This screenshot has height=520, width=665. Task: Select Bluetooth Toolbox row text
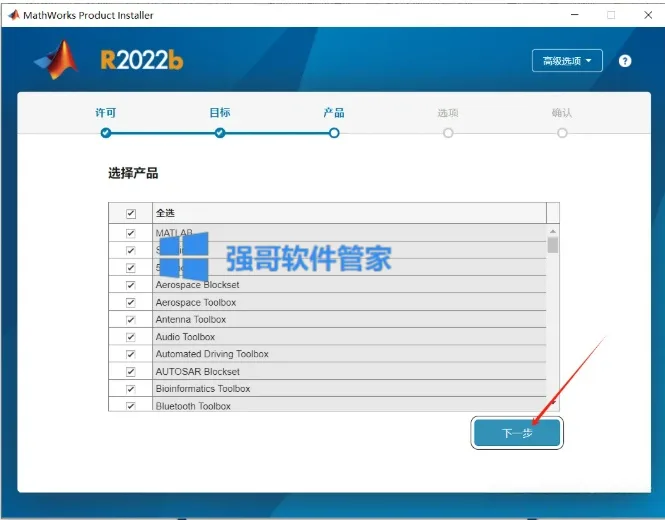pos(193,406)
